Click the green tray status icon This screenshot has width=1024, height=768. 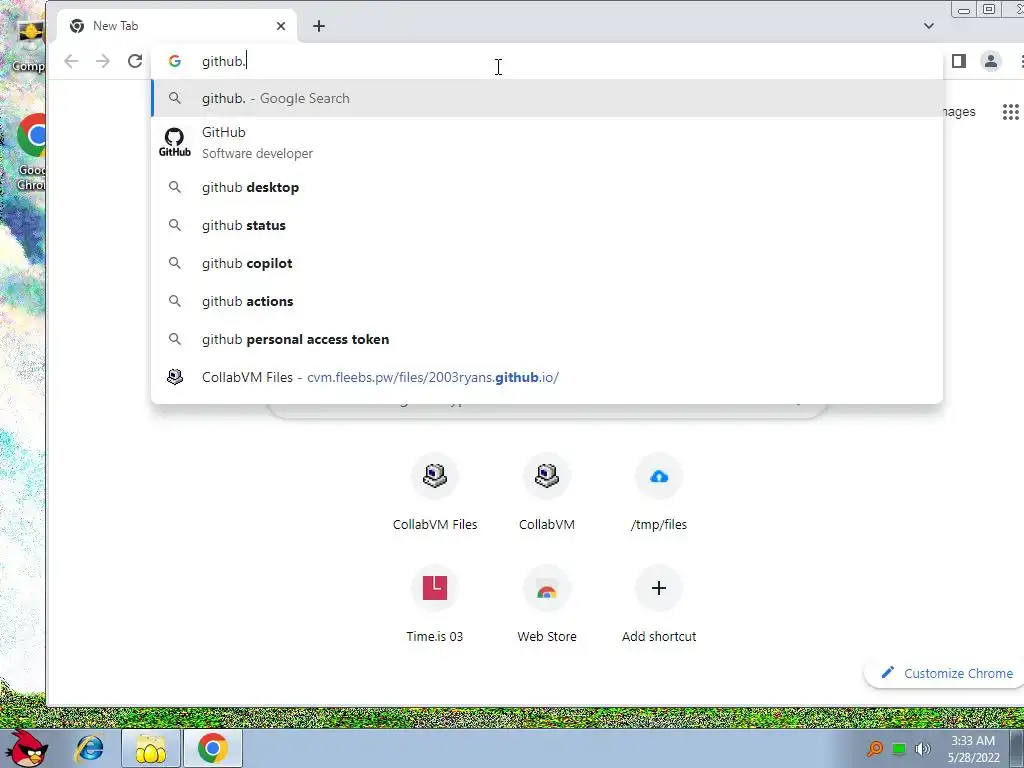coord(899,749)
